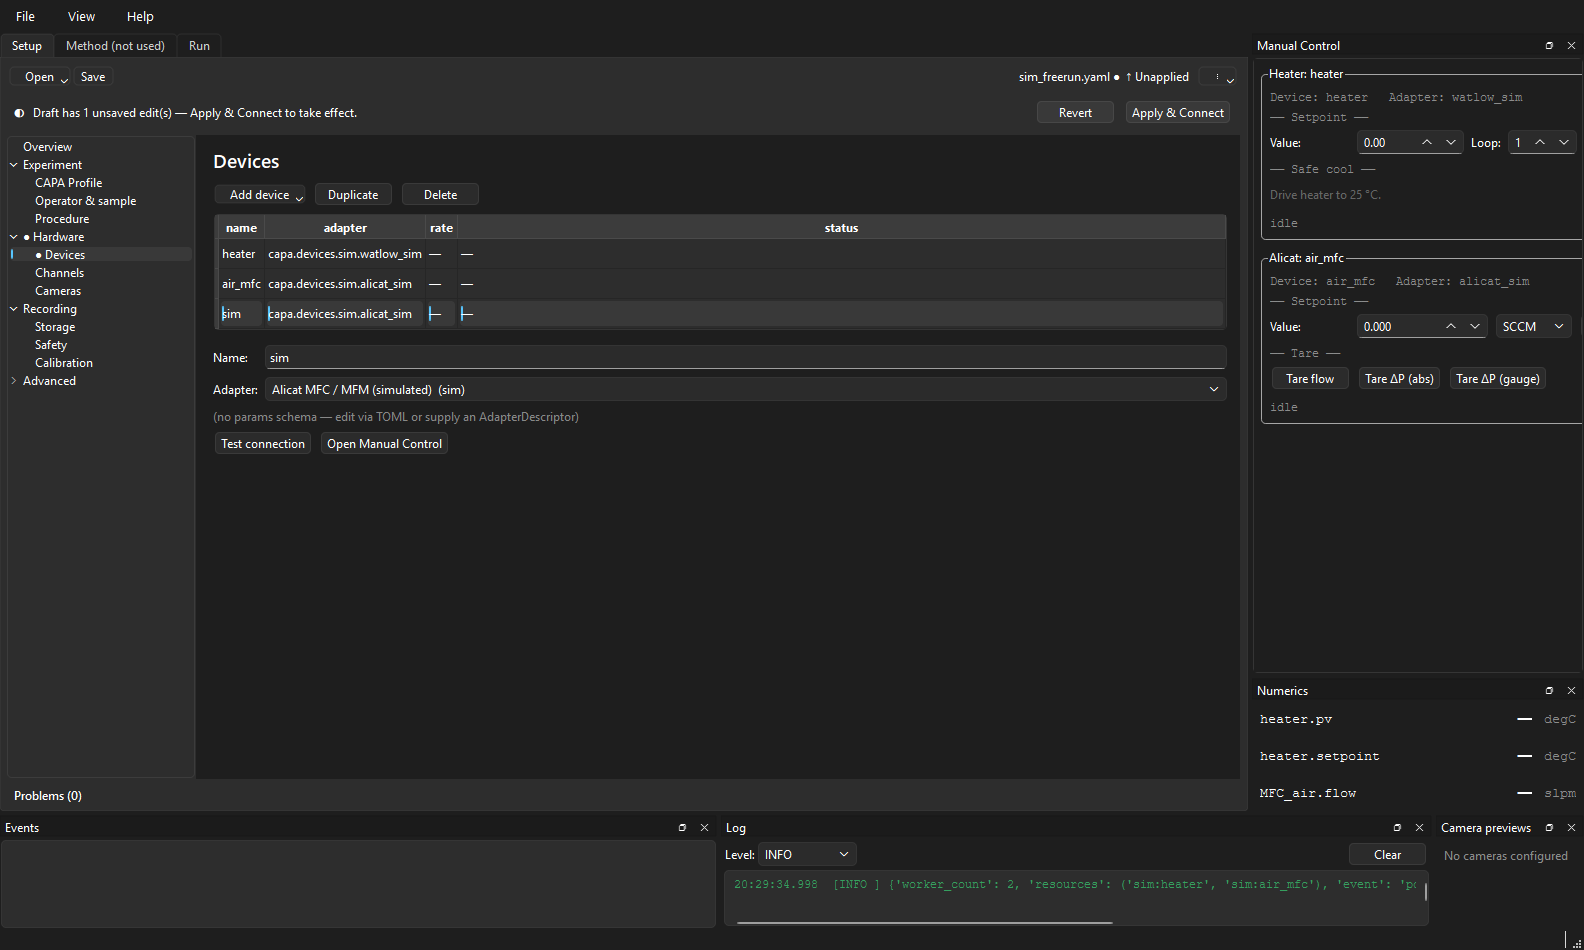
Task: Close the Camera previews panel
Action: coord(1571,828)
